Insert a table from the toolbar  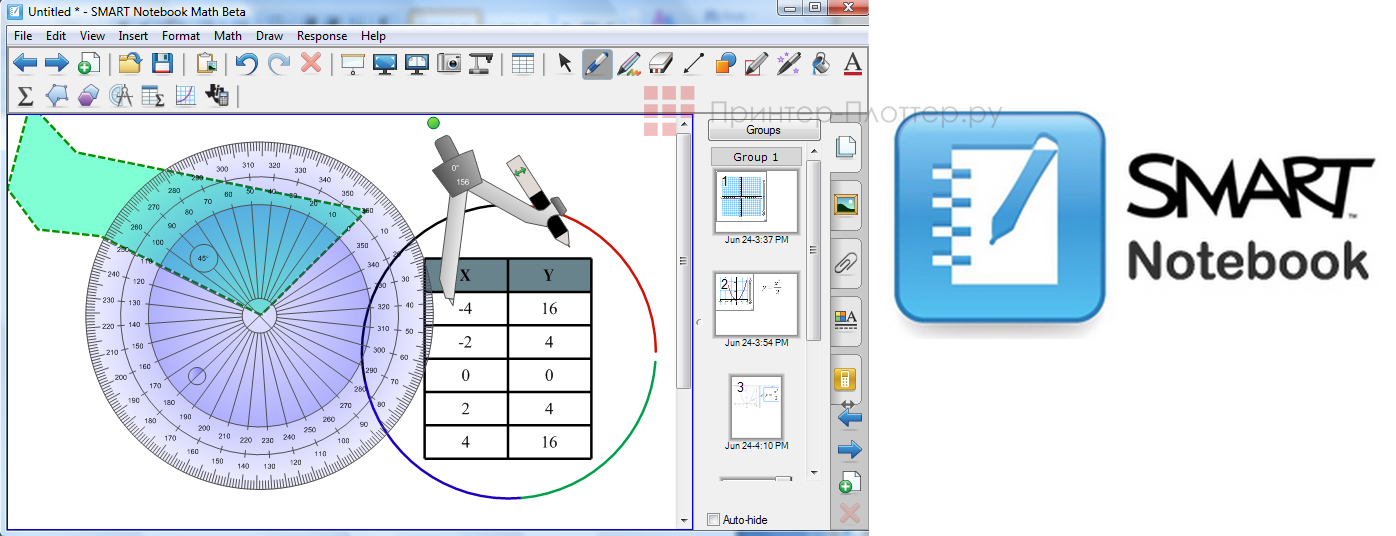tap(522, 64)
